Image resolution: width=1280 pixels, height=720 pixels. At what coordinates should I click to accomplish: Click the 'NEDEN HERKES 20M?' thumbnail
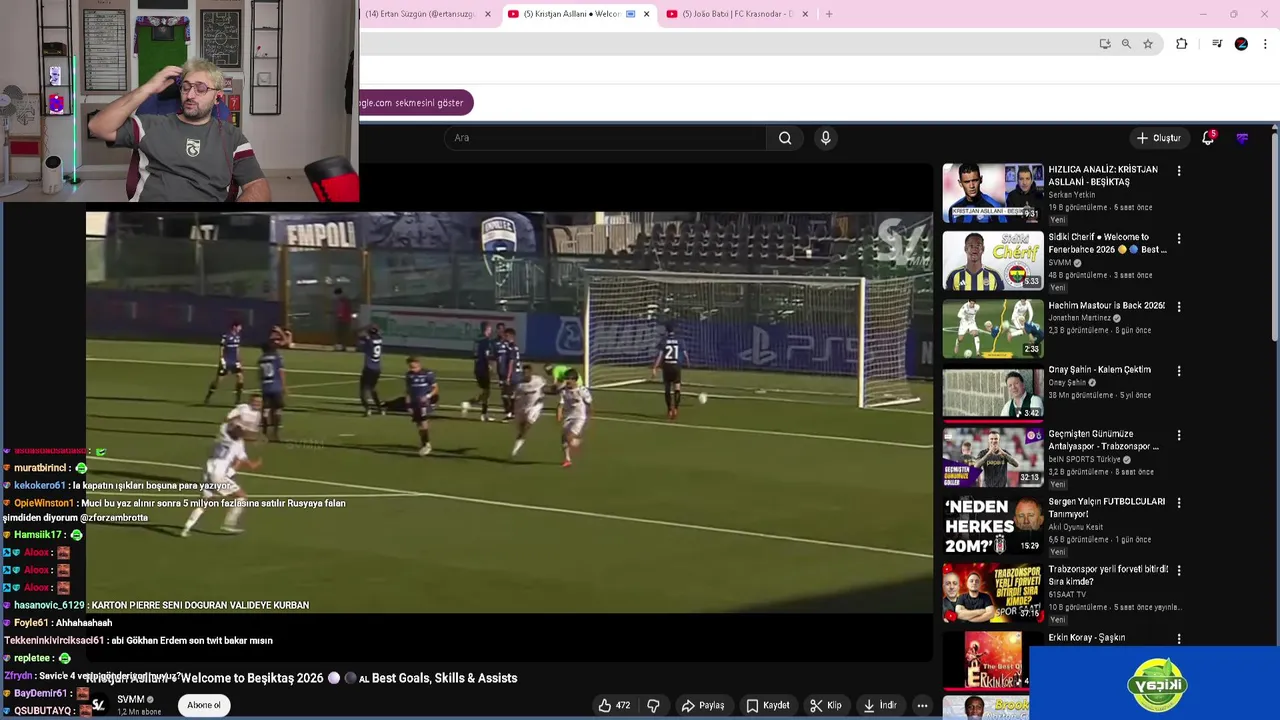993,526
